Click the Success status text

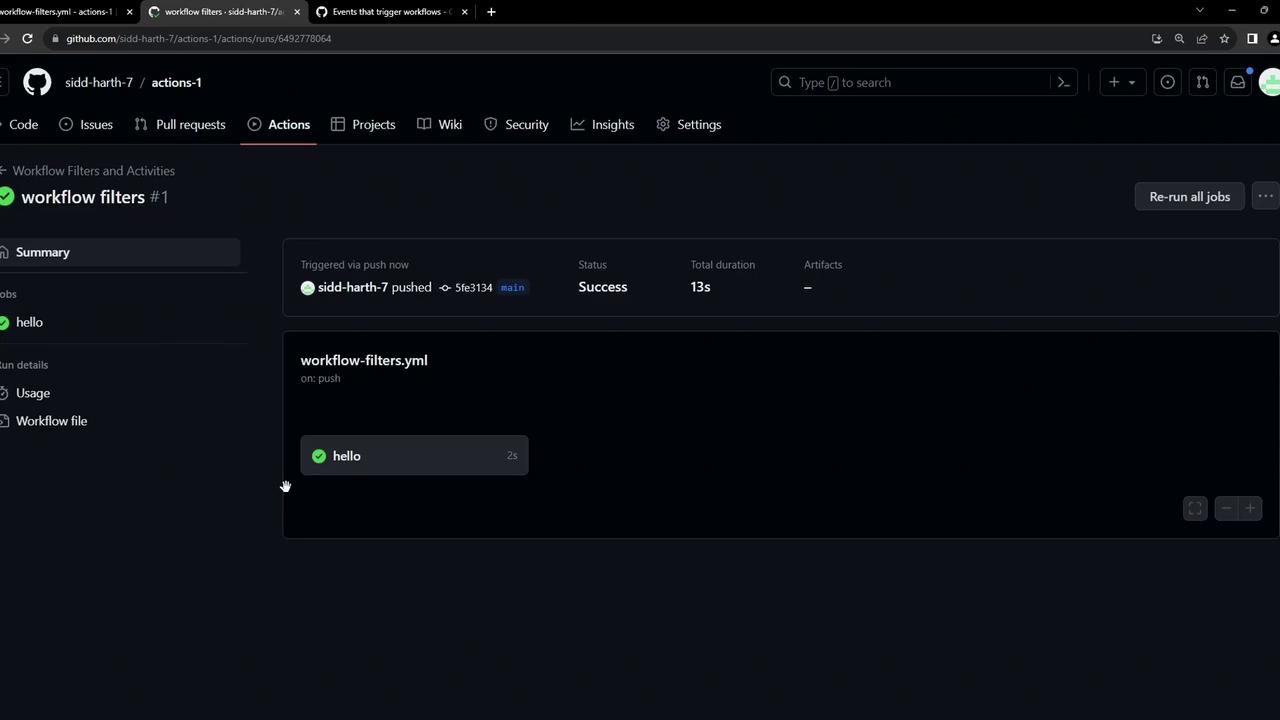[x=603, y=287]
